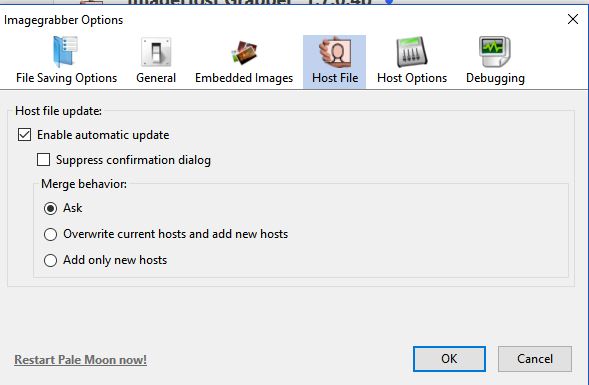Select the Ask merge behavior option
The width and height of the screenshot is (589, 385).
click(x=50, y=208)
